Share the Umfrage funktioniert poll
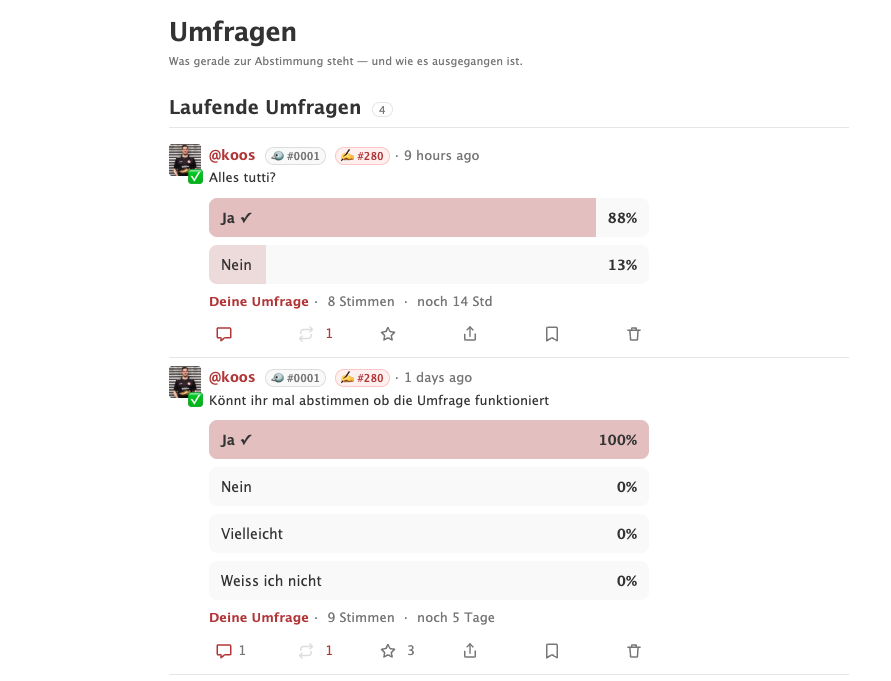Image resolution: width=891 pixels, height=681 pixels. tap(470, 650)
